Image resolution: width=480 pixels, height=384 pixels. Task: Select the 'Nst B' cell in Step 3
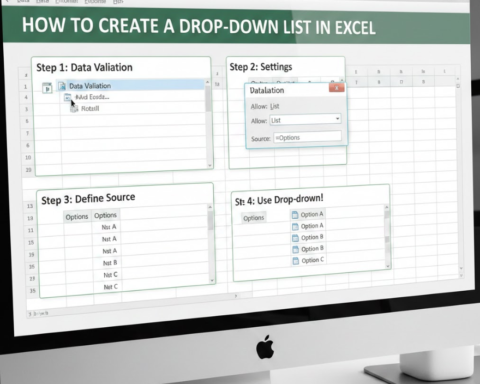(x=110, y=263)
